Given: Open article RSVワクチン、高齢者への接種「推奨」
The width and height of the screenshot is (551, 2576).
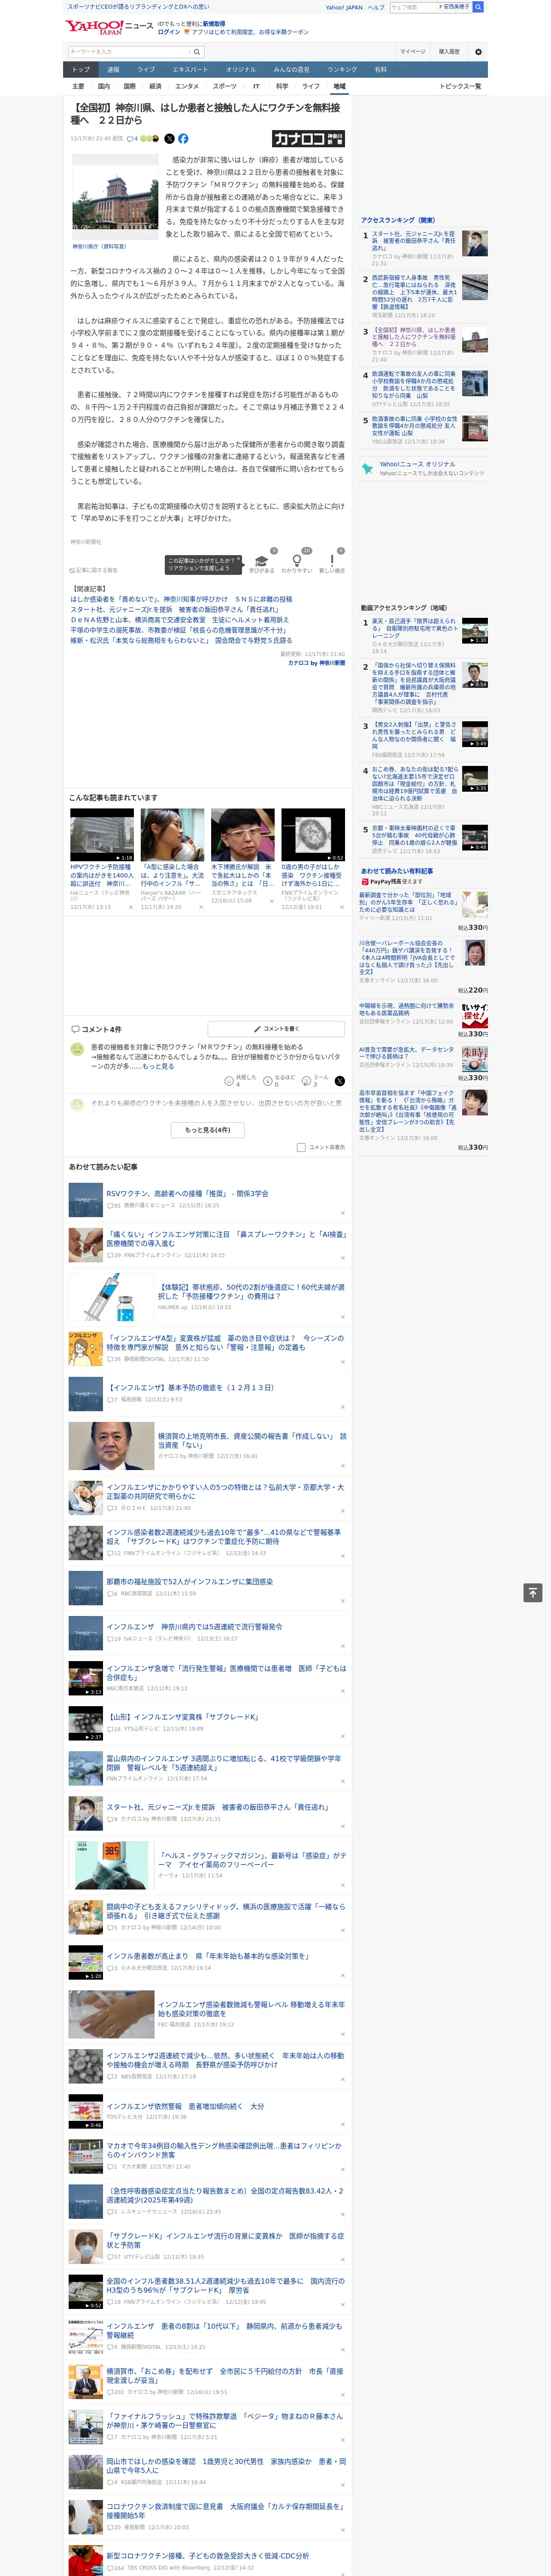Looking at the screenshot, I should pos(187,1193).
